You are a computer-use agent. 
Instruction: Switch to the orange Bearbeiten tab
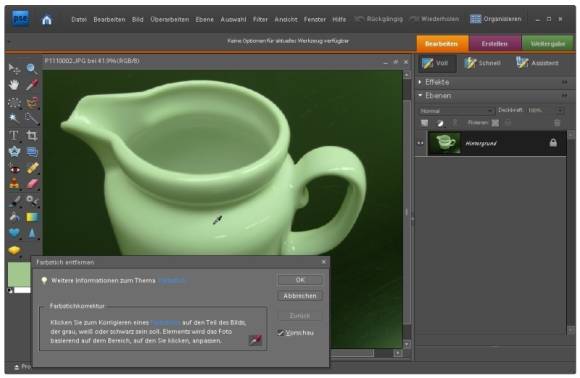(442, 43)
